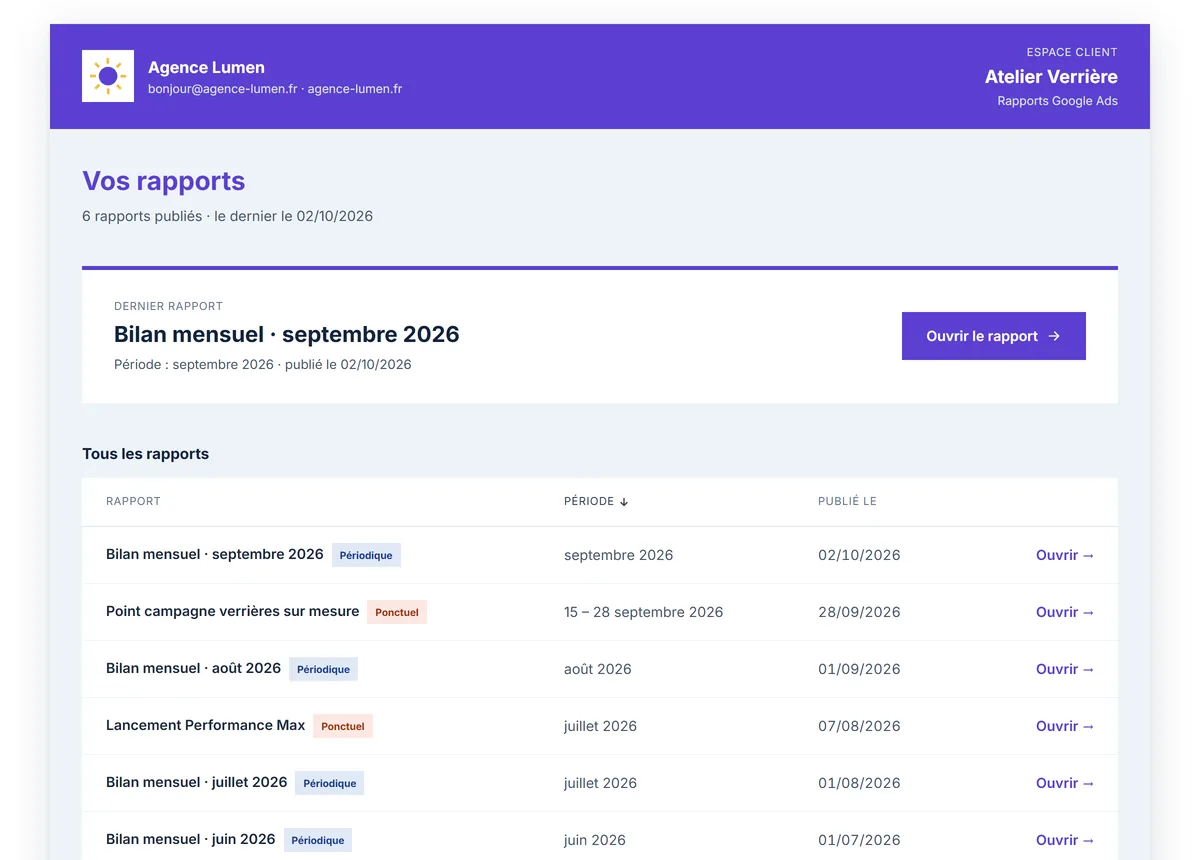Click the 'Périodique' badge on the septembre row

366,555
